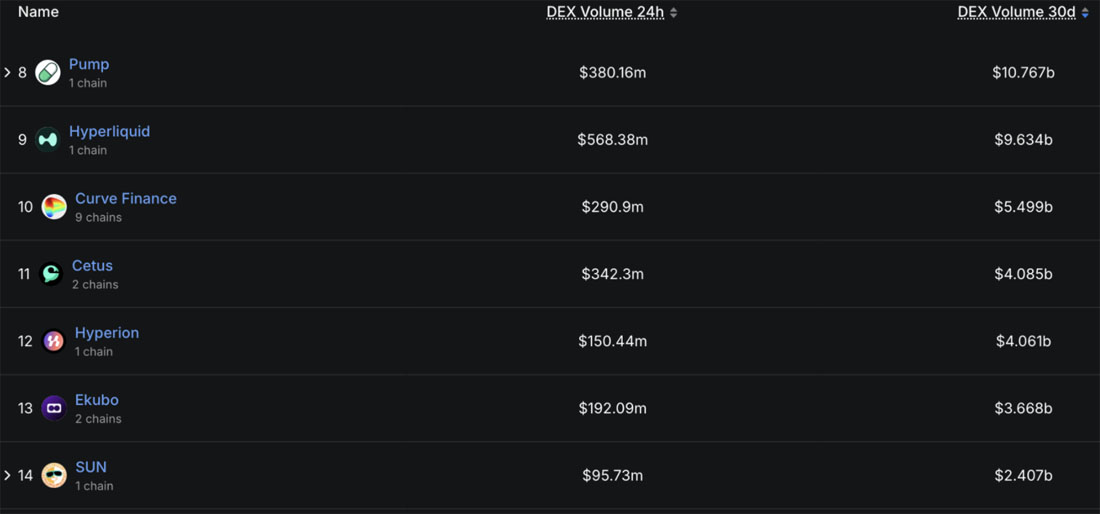Viewport: 1100px width, 514px height.
Task: Click the Ekubo purple logo icon
Action: point(54,408)
